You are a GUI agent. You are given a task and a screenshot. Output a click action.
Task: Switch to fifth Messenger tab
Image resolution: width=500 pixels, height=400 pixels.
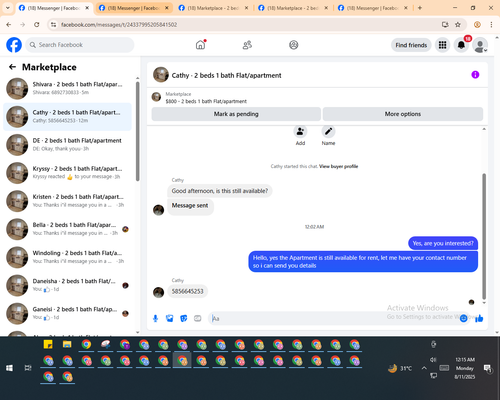(373, 8)
